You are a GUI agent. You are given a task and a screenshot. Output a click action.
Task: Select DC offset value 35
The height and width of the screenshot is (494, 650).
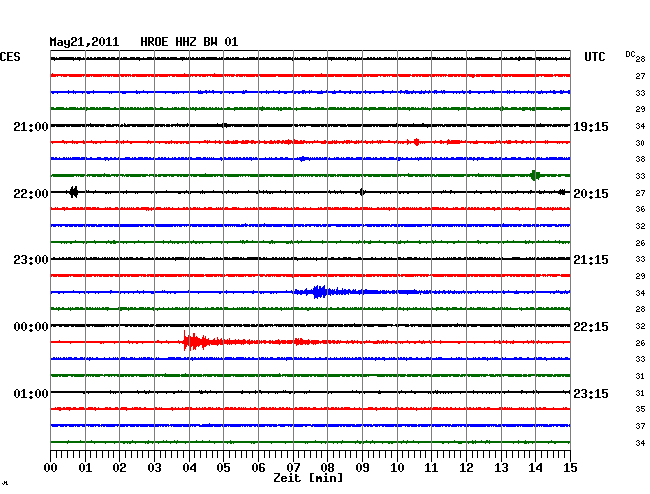[x=640, y=409]
